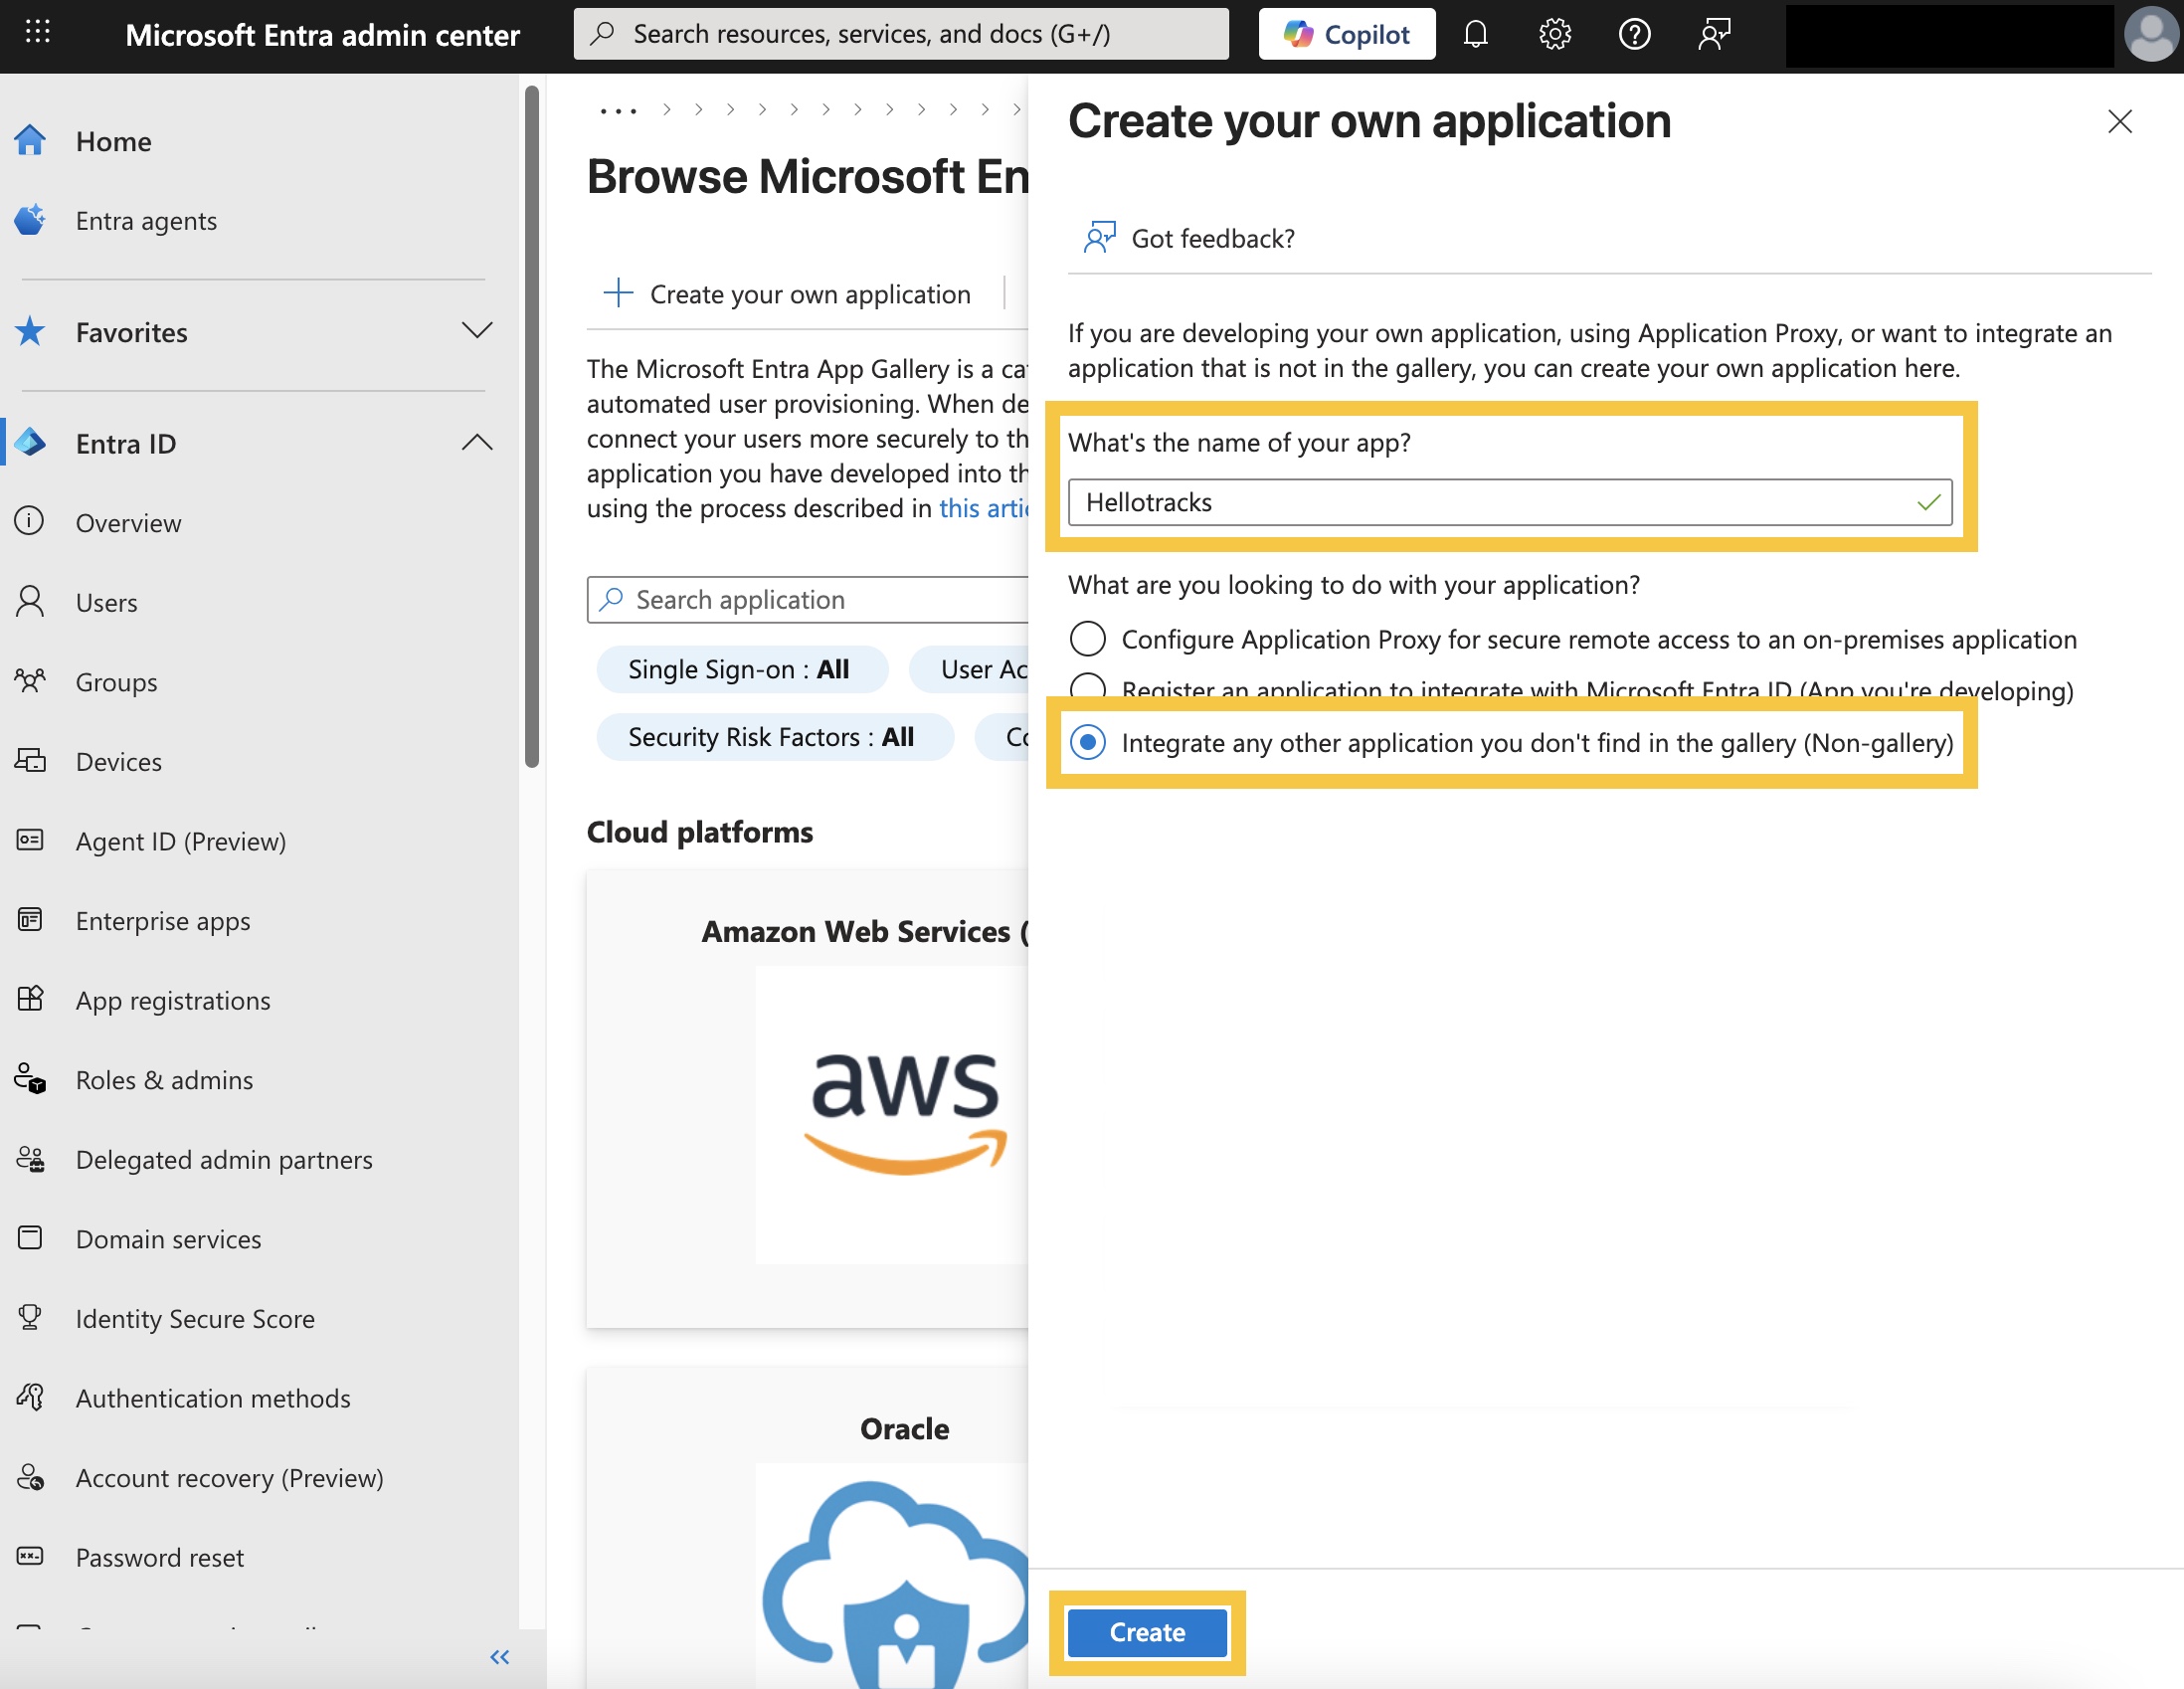2184x1689 pixels.
Task: Open Enterprise apps in sidebar
Action: pos(162,920)
